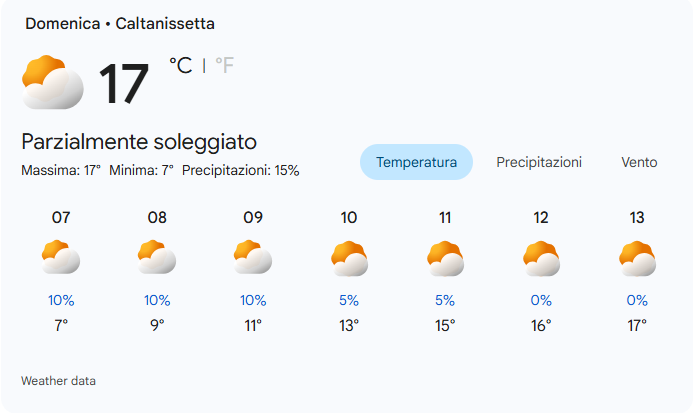Click the 0% precipitation under 12
The image size is (696, 413).
(541, 300)
